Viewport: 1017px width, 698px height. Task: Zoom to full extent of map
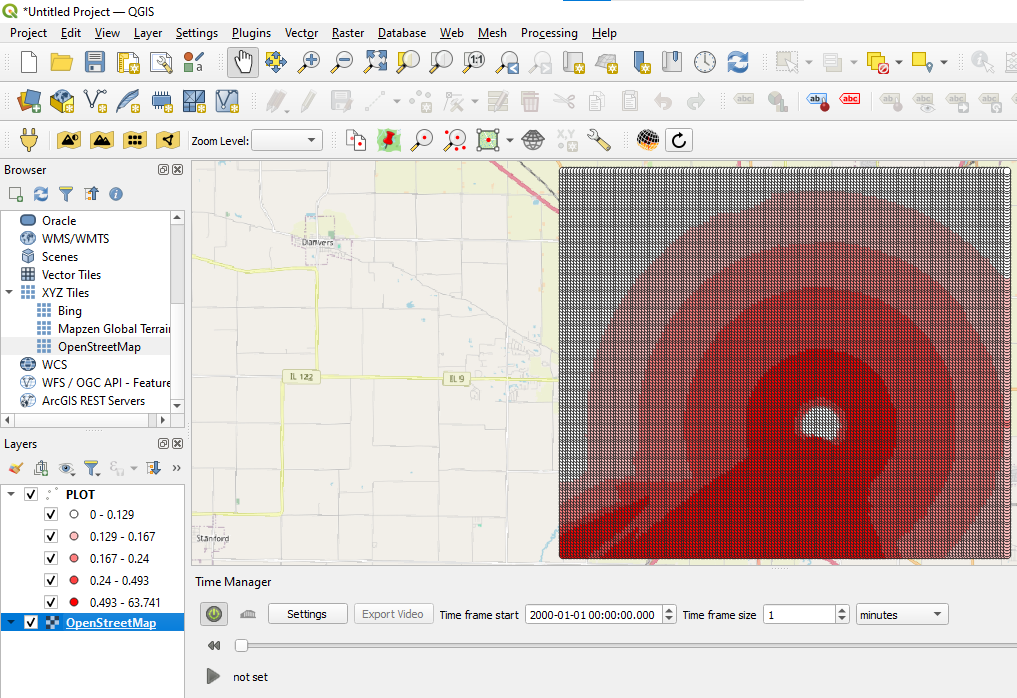(375, 62)
